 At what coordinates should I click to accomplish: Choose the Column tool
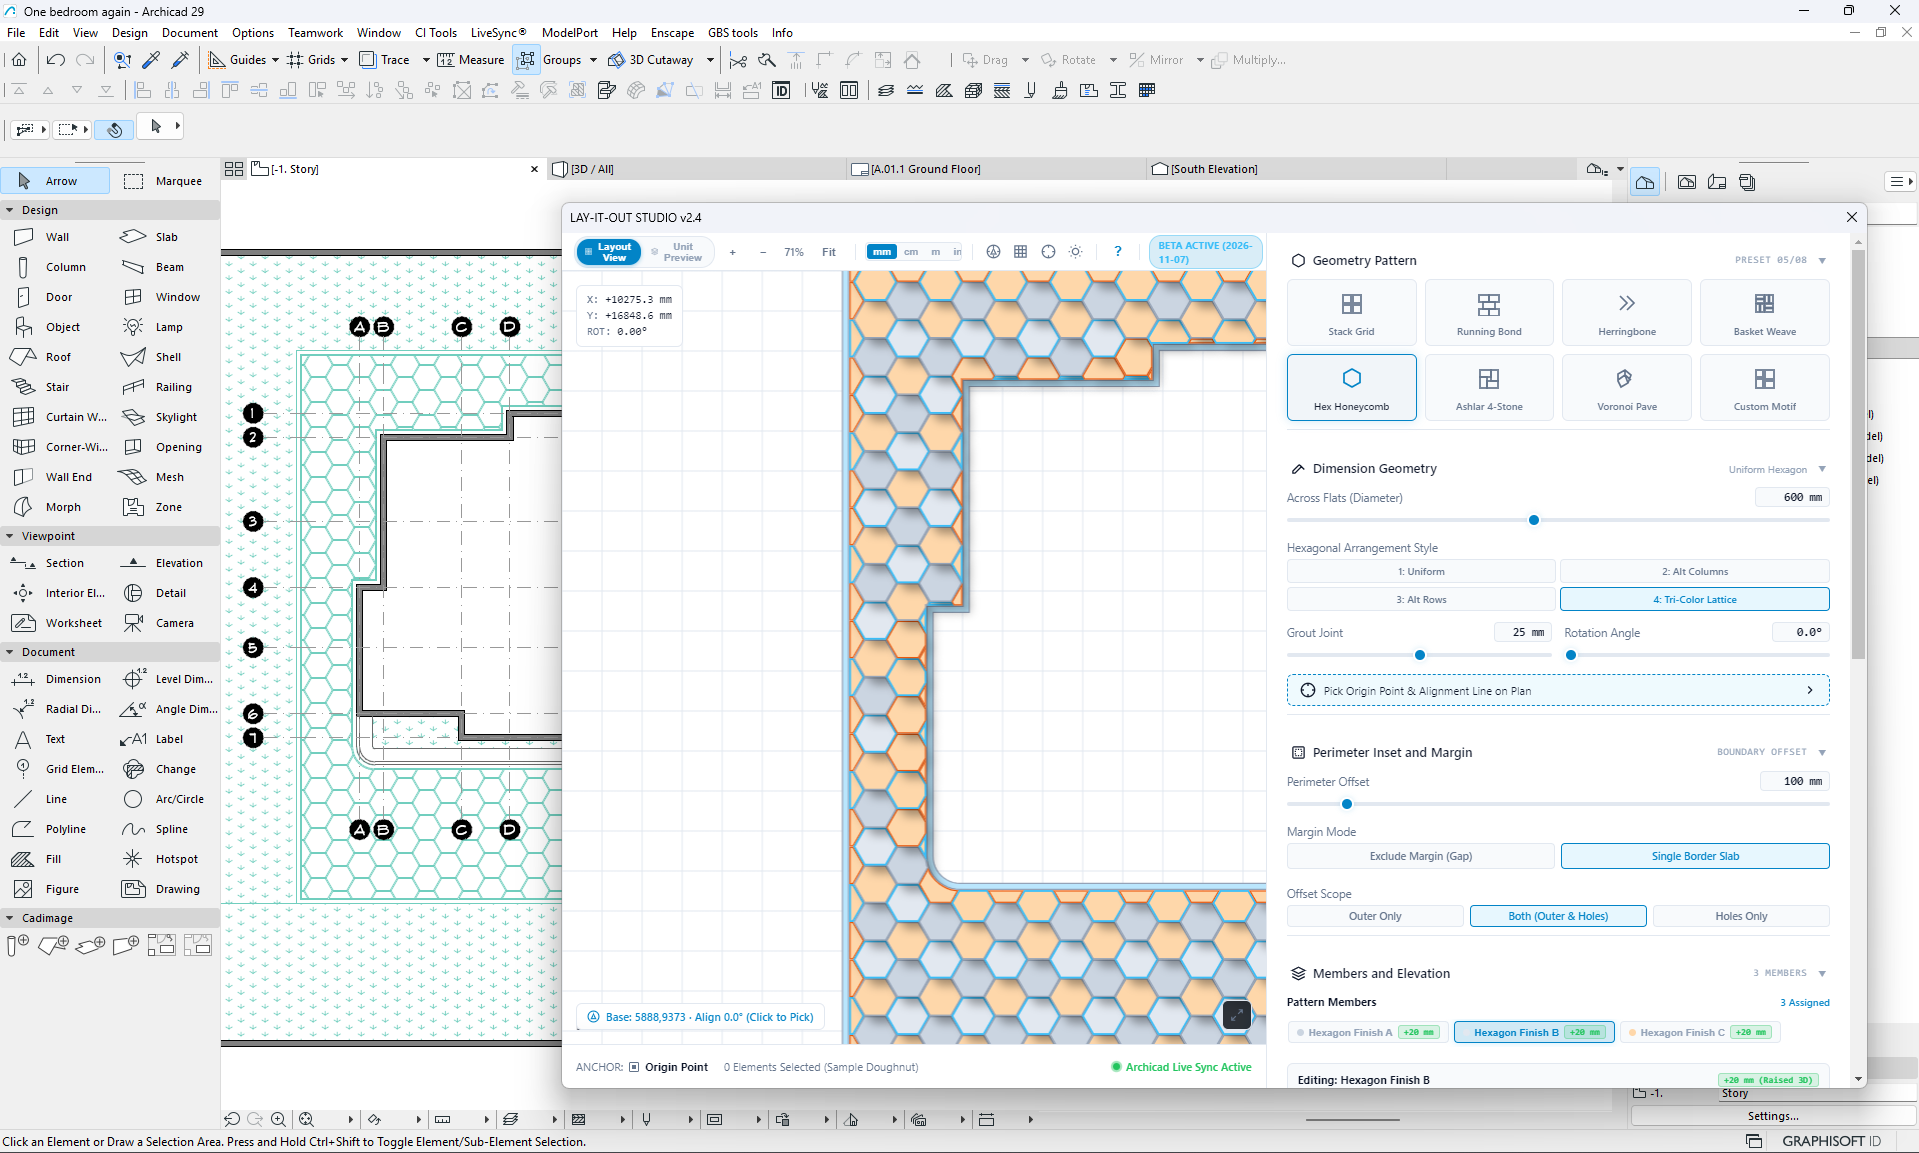(55, 267)
